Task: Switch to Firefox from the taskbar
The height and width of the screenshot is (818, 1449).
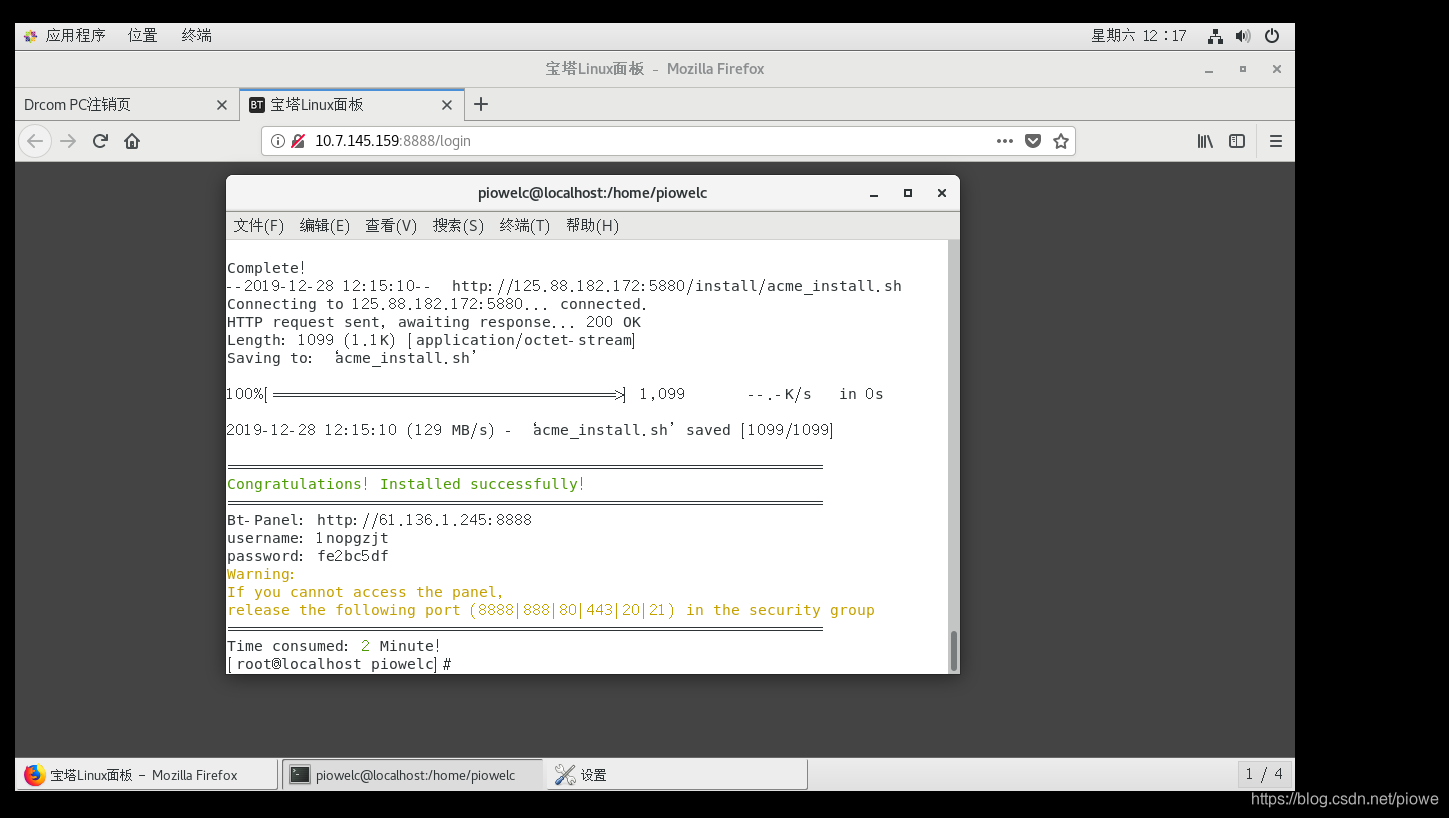Action: tap(147, 775)
